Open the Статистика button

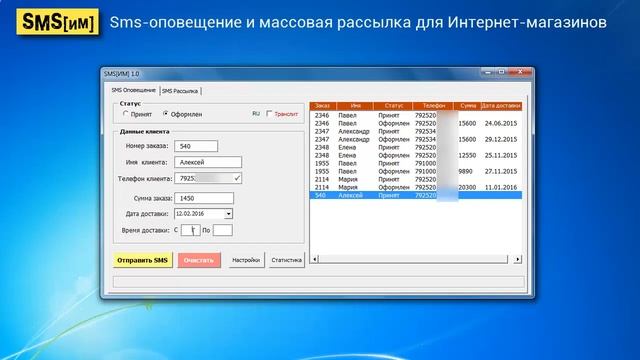click(x=287, y=260)
